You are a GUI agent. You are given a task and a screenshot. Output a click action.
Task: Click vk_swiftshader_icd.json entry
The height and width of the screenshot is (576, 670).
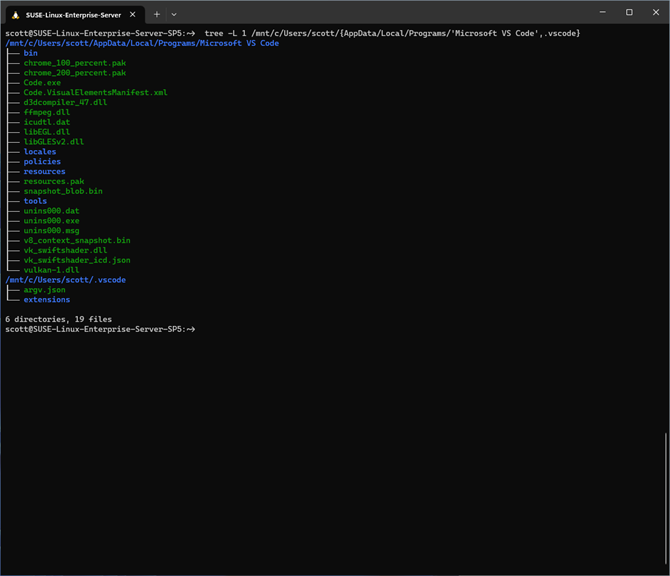[77, 260]
